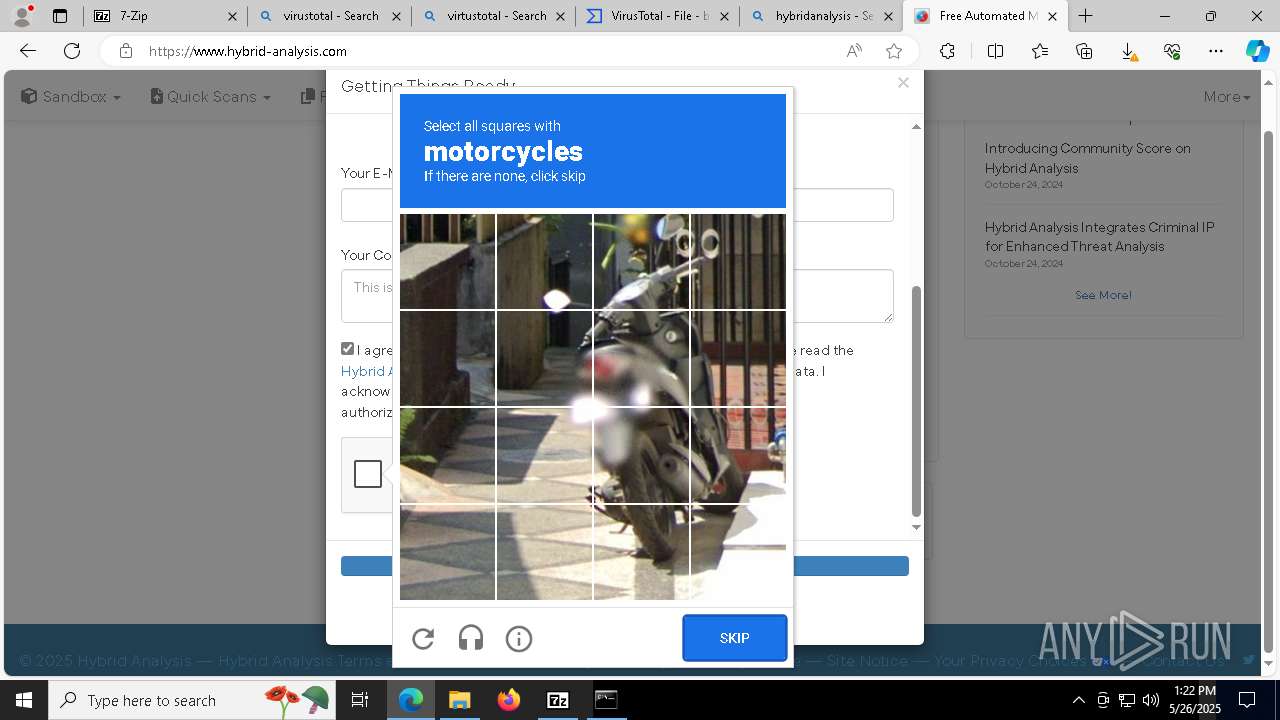
Task: Click the dialog scroll-down arrow
Action: click(916, 527)
